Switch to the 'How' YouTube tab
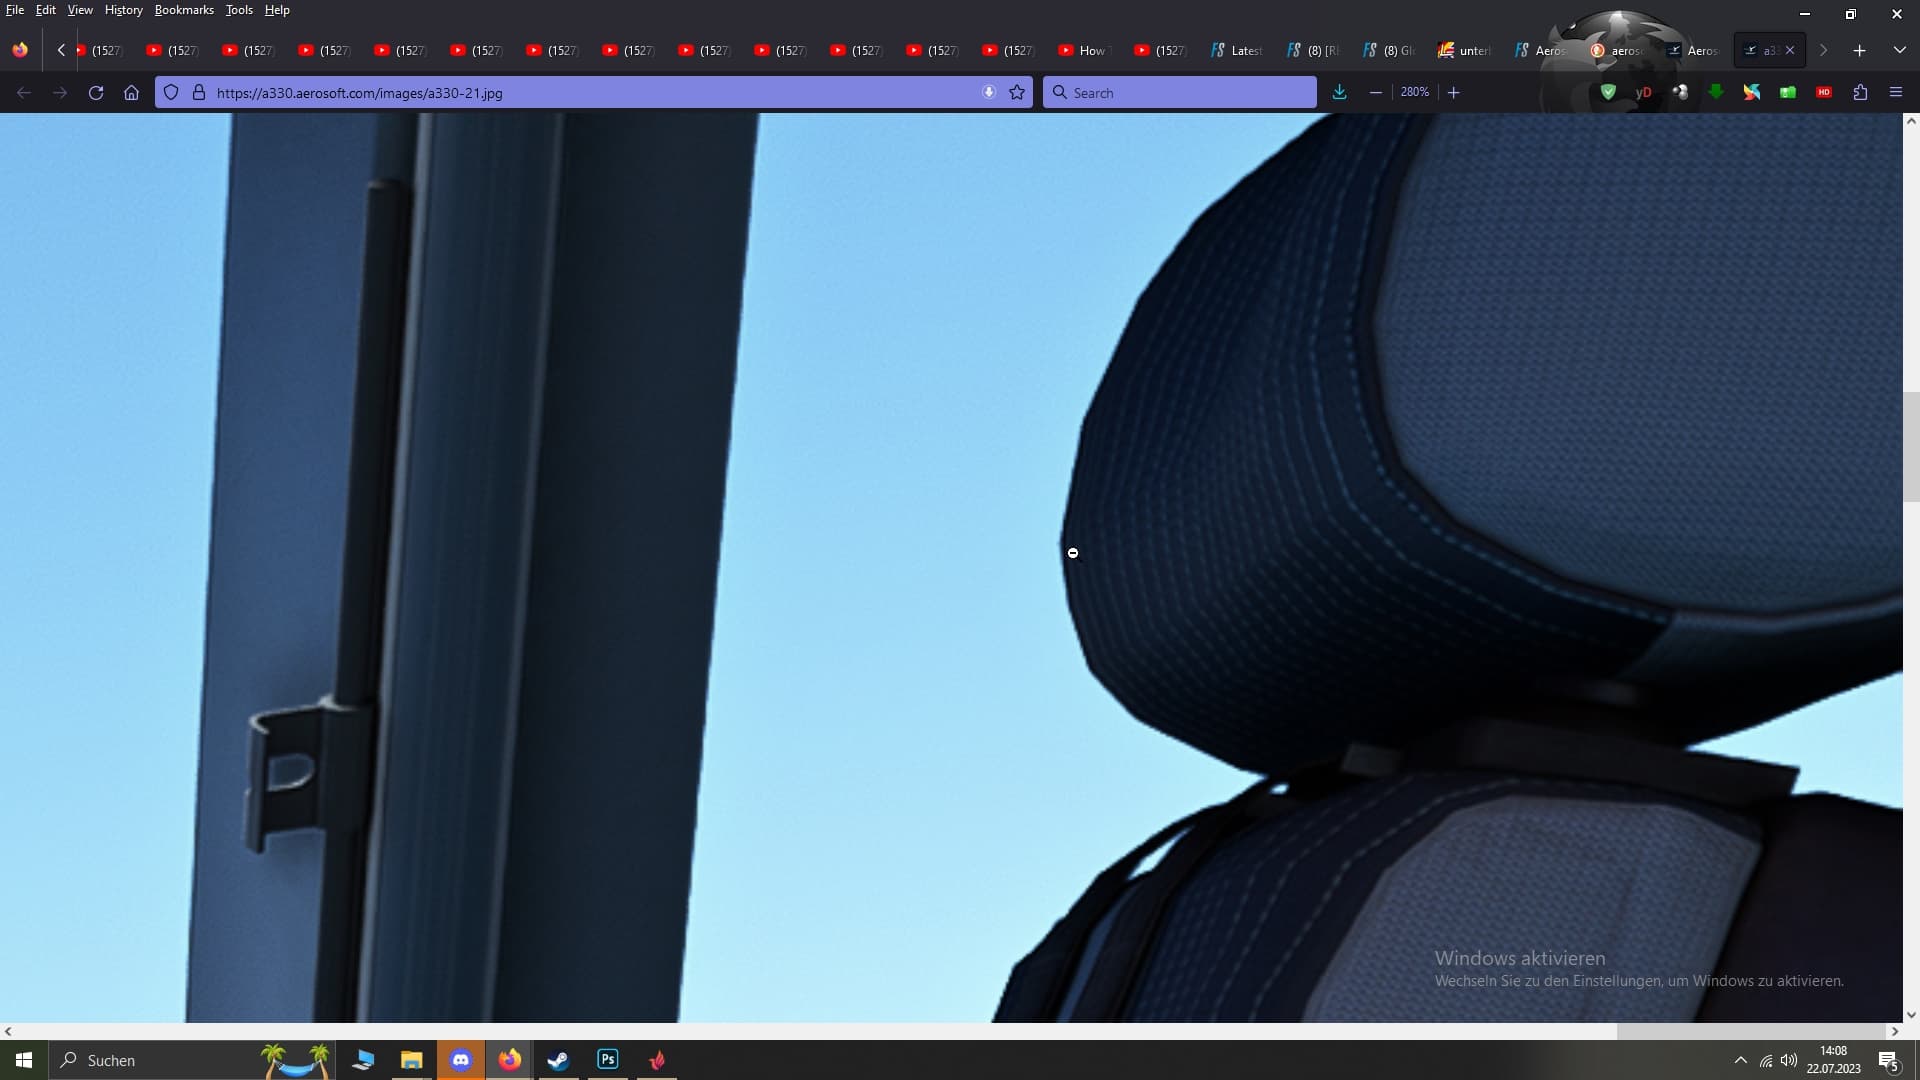Viewport: 1920px width, 1080px height. point(1086,50)
